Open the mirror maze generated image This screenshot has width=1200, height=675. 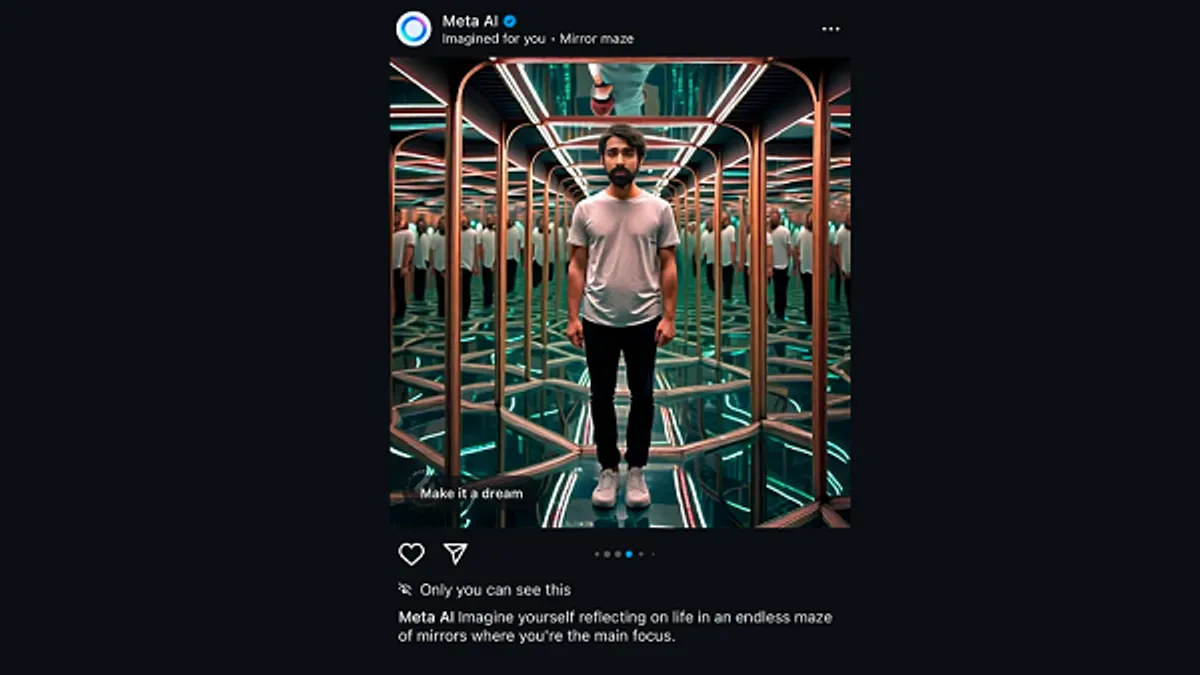point(620,292)
